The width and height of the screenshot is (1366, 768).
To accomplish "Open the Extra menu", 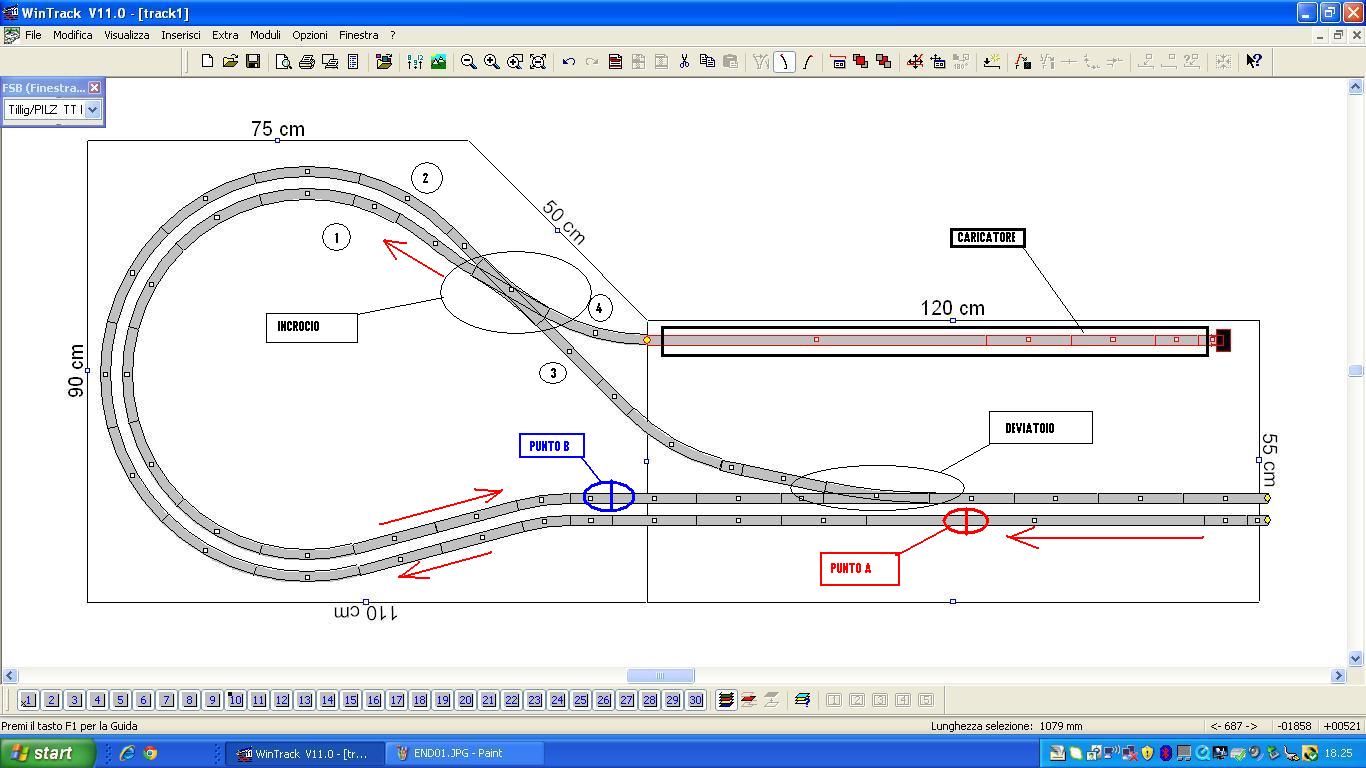I will [x=225, y=35].
